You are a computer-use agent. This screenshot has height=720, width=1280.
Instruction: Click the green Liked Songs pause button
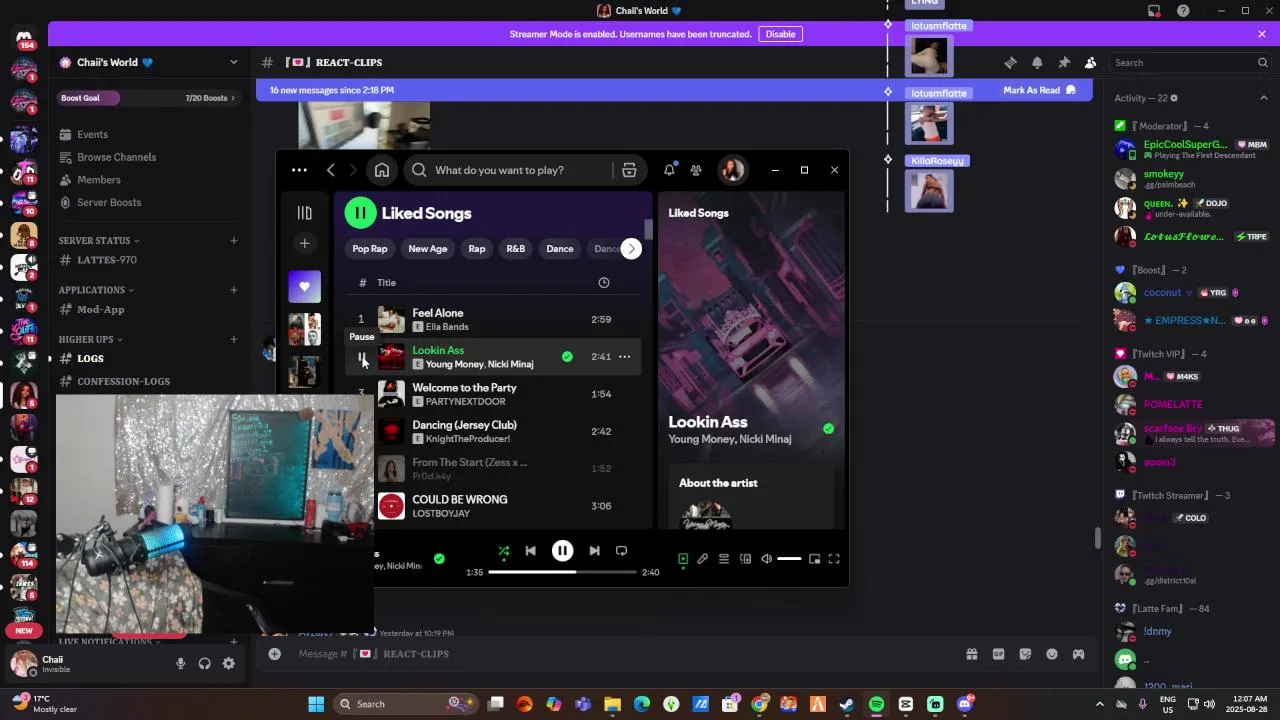(360, 213)
